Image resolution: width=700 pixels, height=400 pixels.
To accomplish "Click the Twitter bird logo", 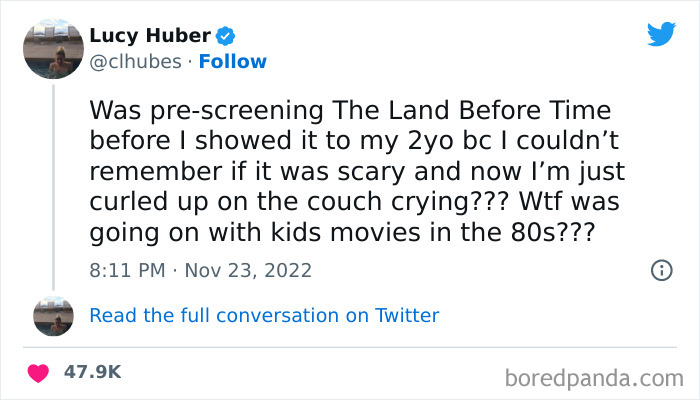I will [661, 34].
